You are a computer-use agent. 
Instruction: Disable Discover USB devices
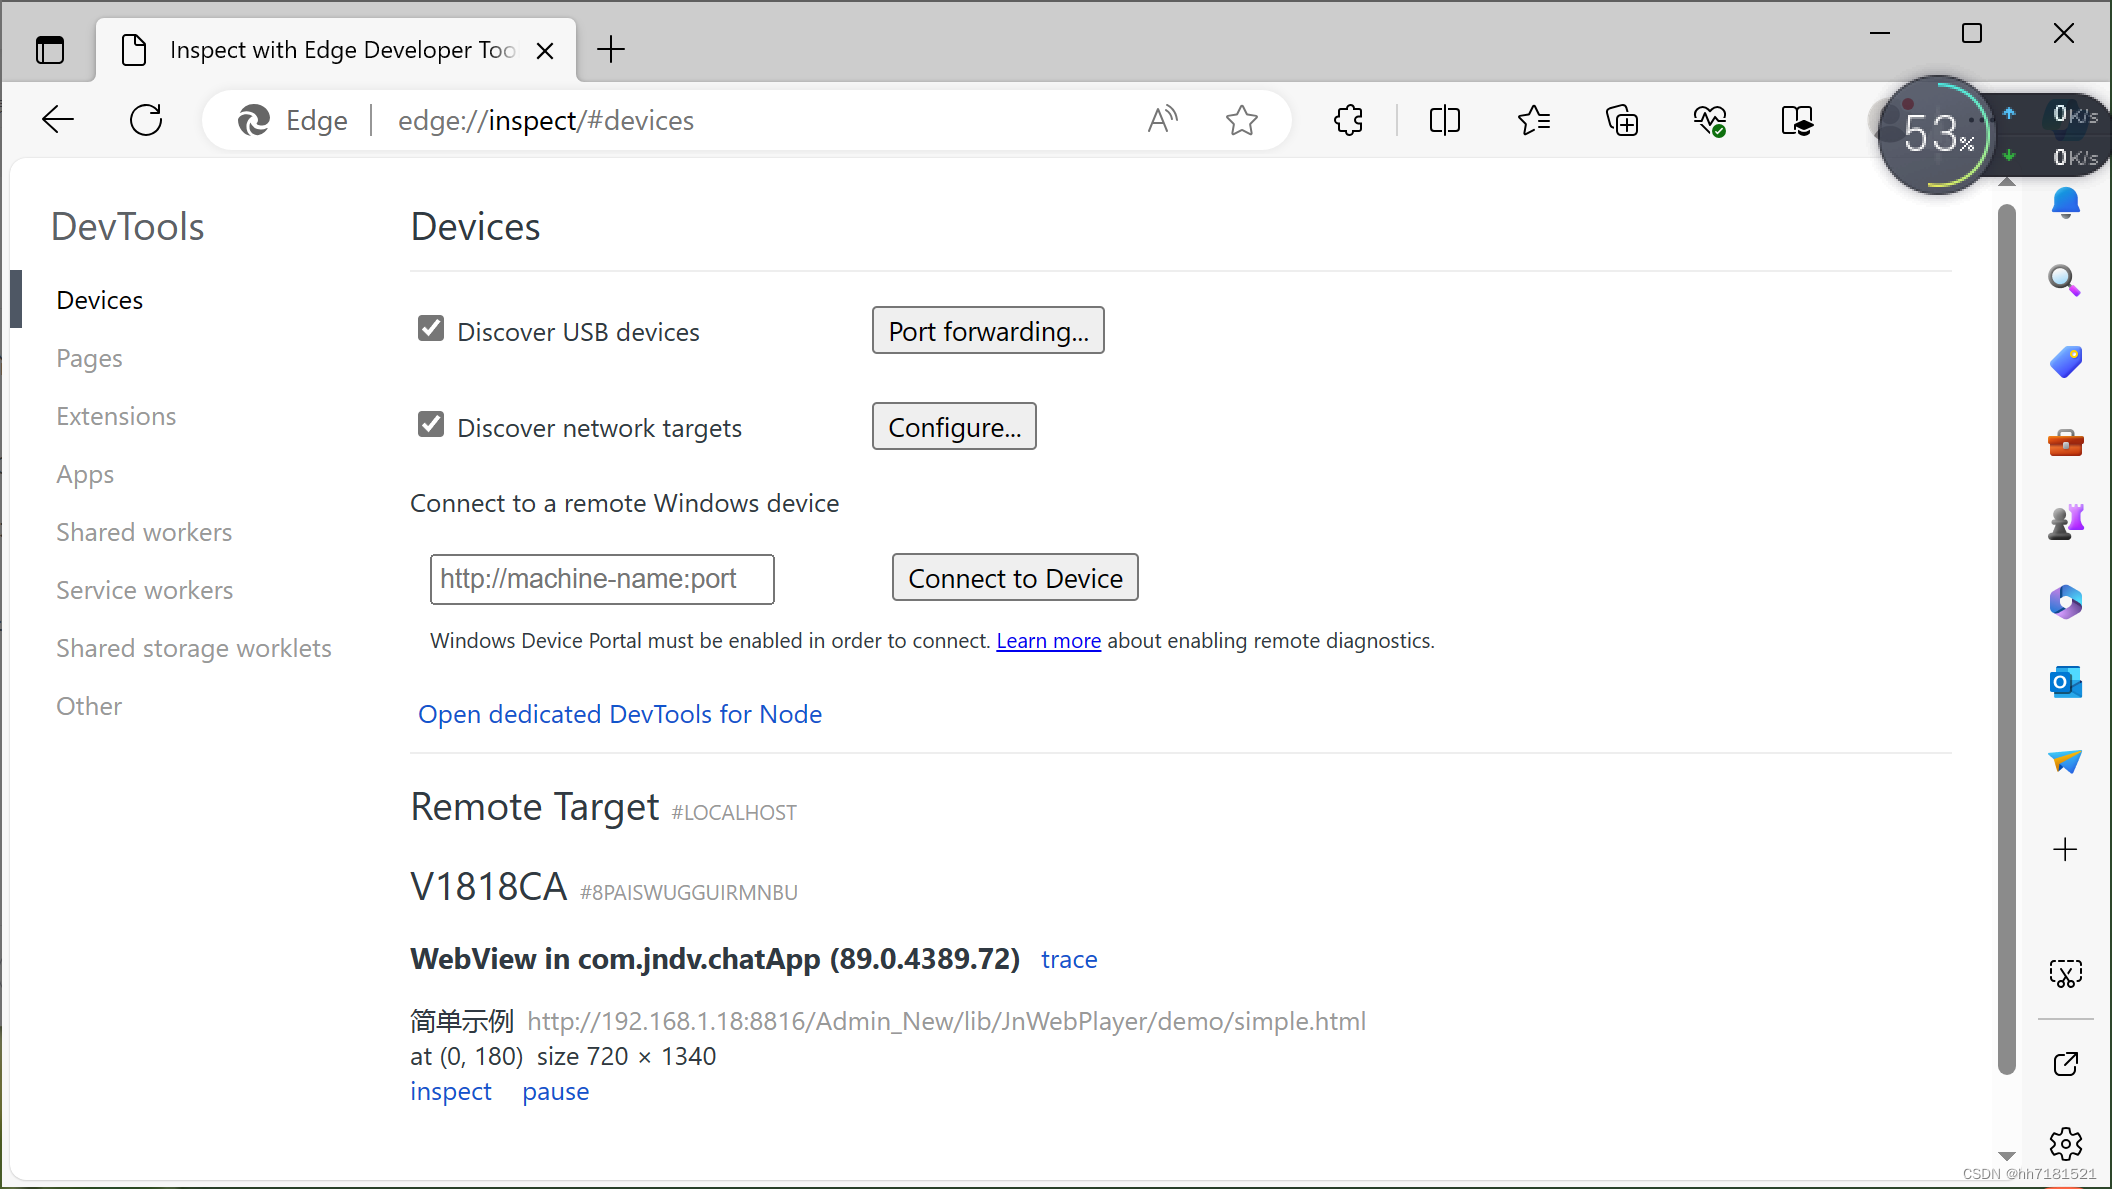click(430, 328)
